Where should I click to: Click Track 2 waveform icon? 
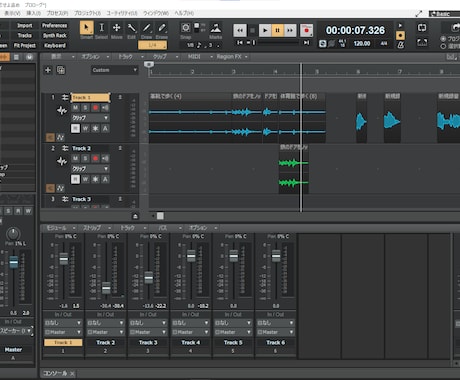pyautogui.click(x=62, y=161)
